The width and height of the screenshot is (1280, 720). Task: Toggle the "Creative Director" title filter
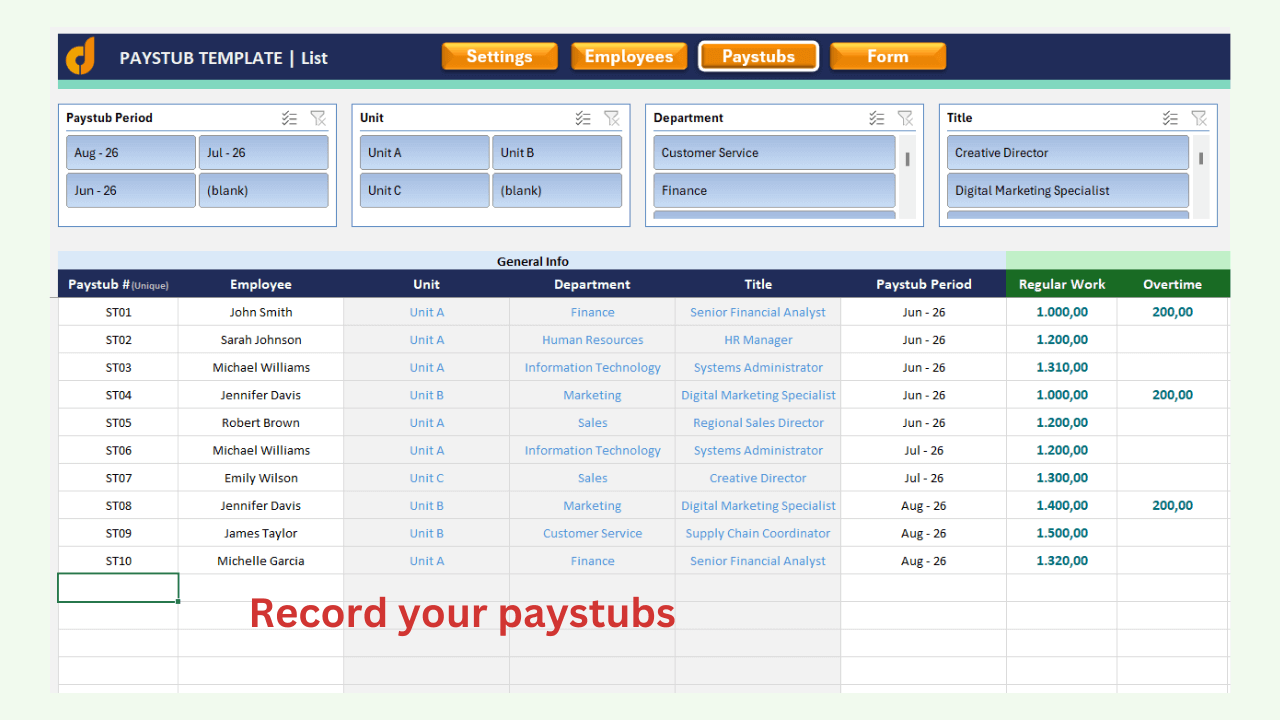[1067, 152]
